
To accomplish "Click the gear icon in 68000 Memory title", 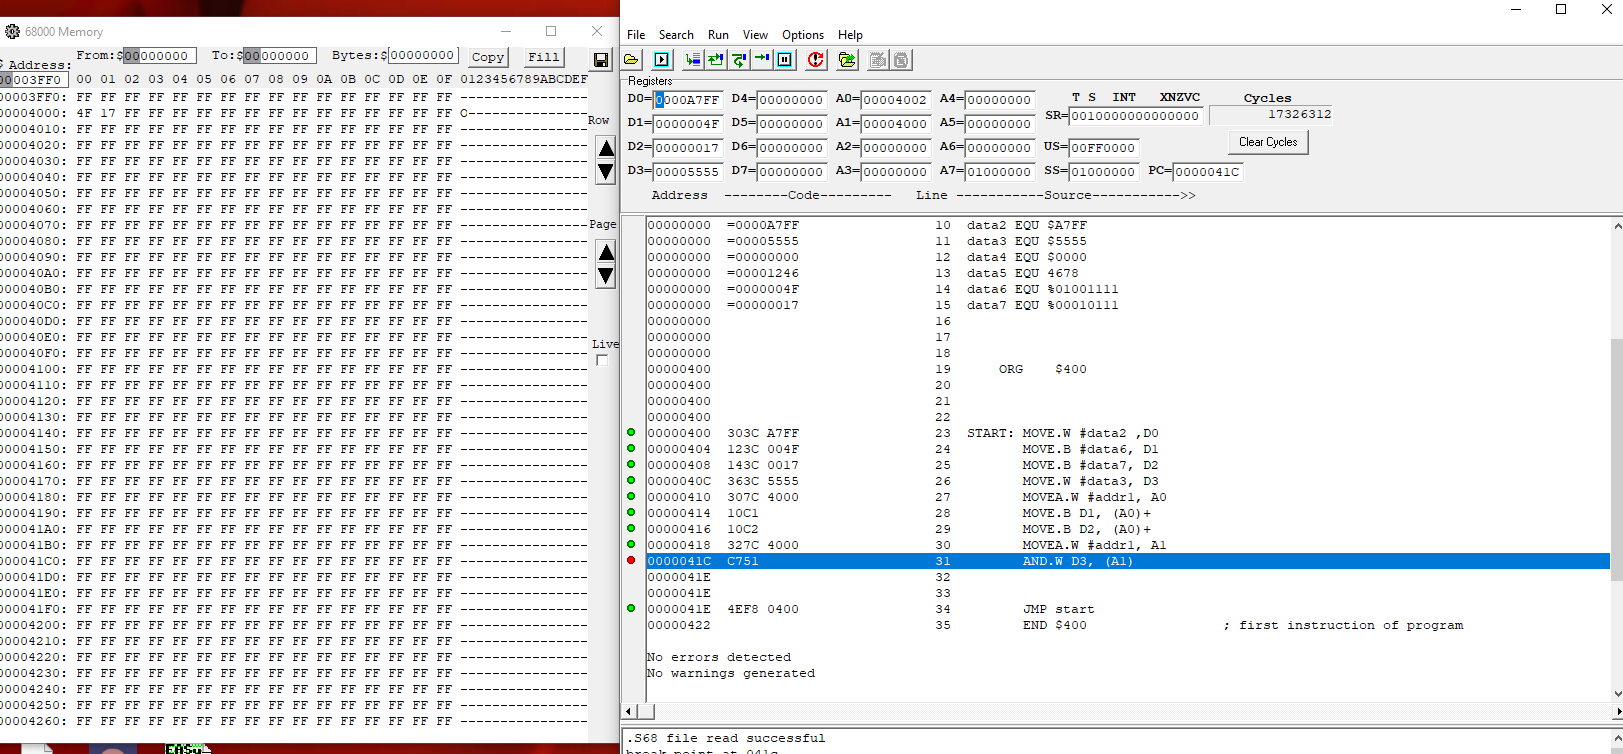I will tap(12, 32).
